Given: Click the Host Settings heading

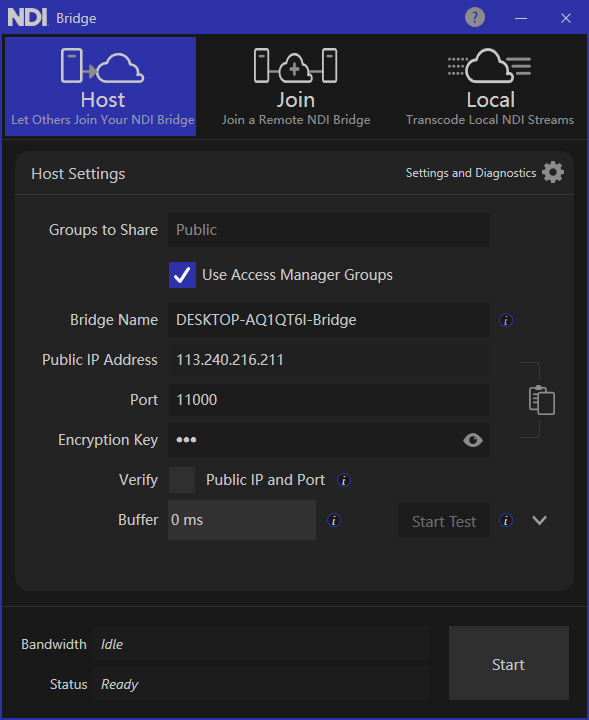Looking at the screenshot, I should pyautogui.click(x=78, y=174).
